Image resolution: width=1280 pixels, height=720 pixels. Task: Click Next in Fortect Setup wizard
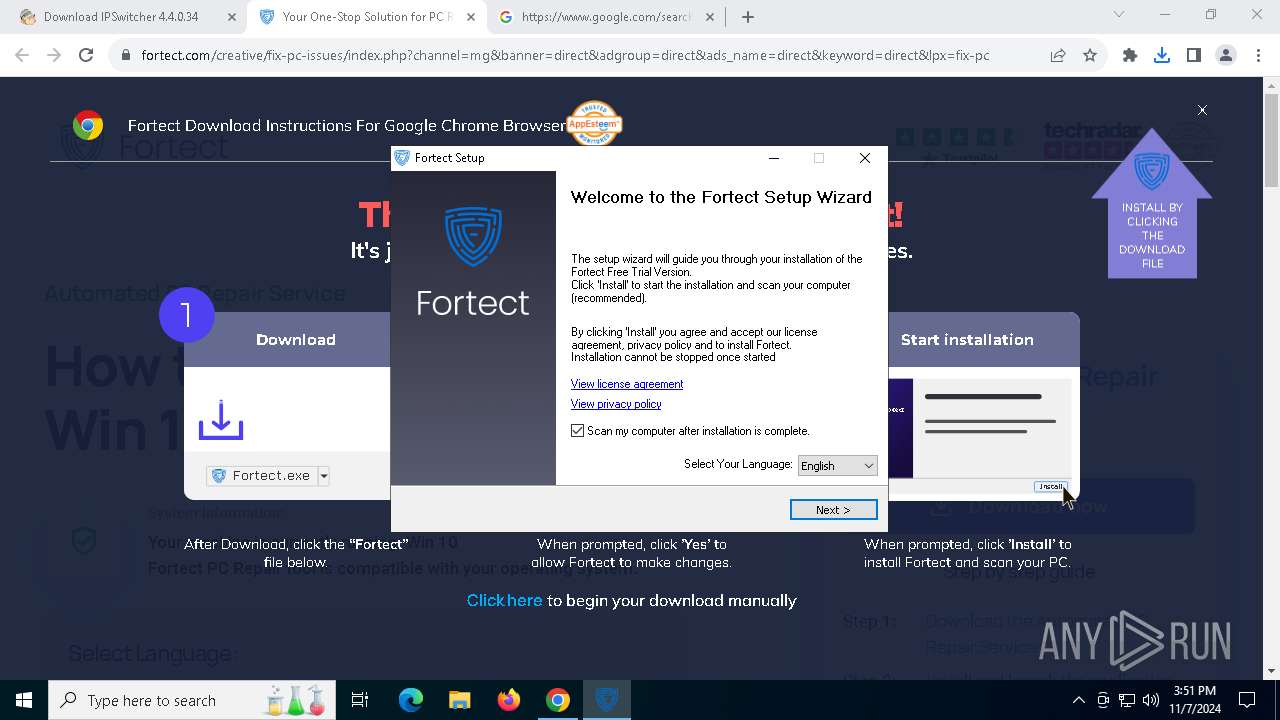(833, 510)
